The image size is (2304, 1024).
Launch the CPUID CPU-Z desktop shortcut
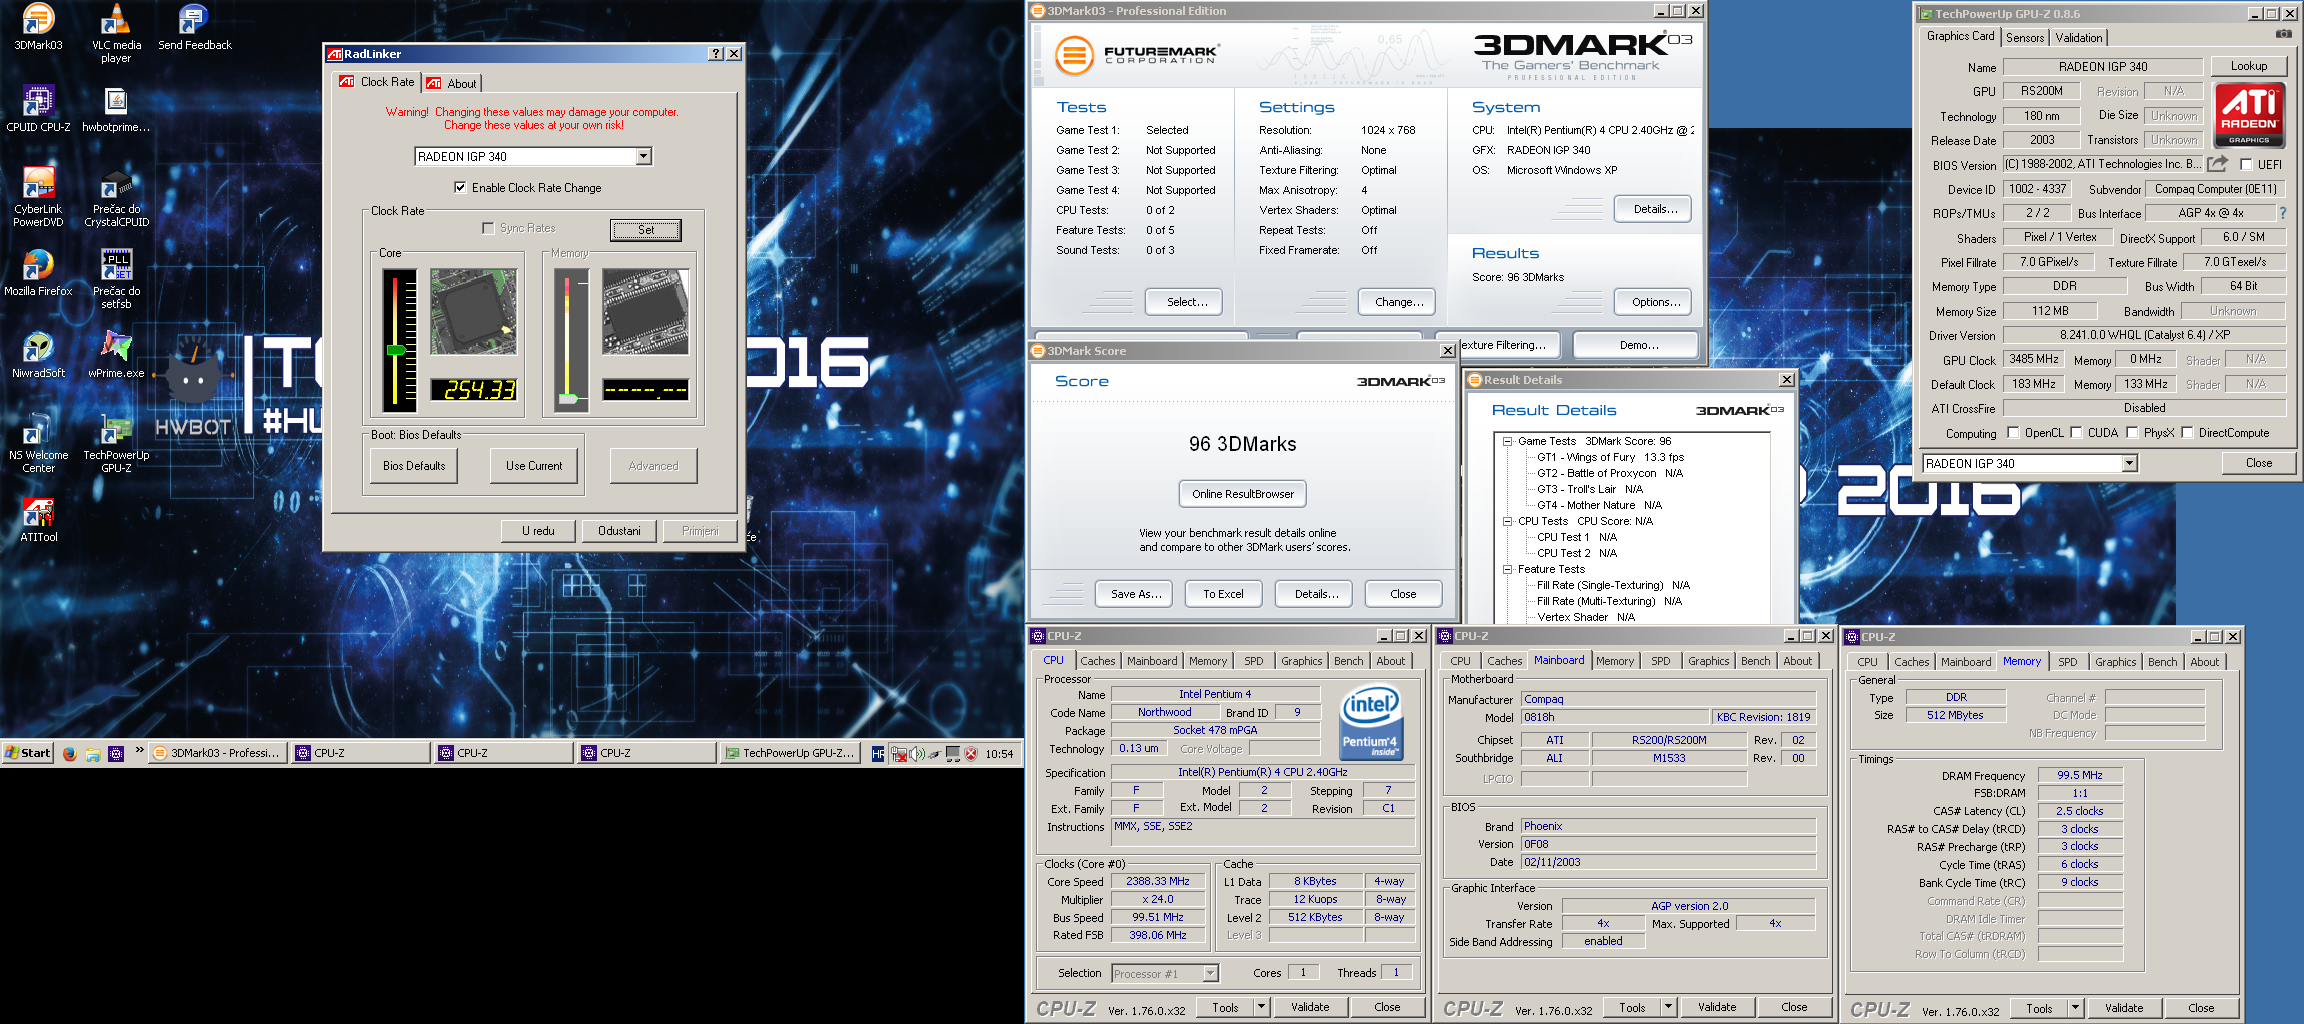(x=38, y=109)
